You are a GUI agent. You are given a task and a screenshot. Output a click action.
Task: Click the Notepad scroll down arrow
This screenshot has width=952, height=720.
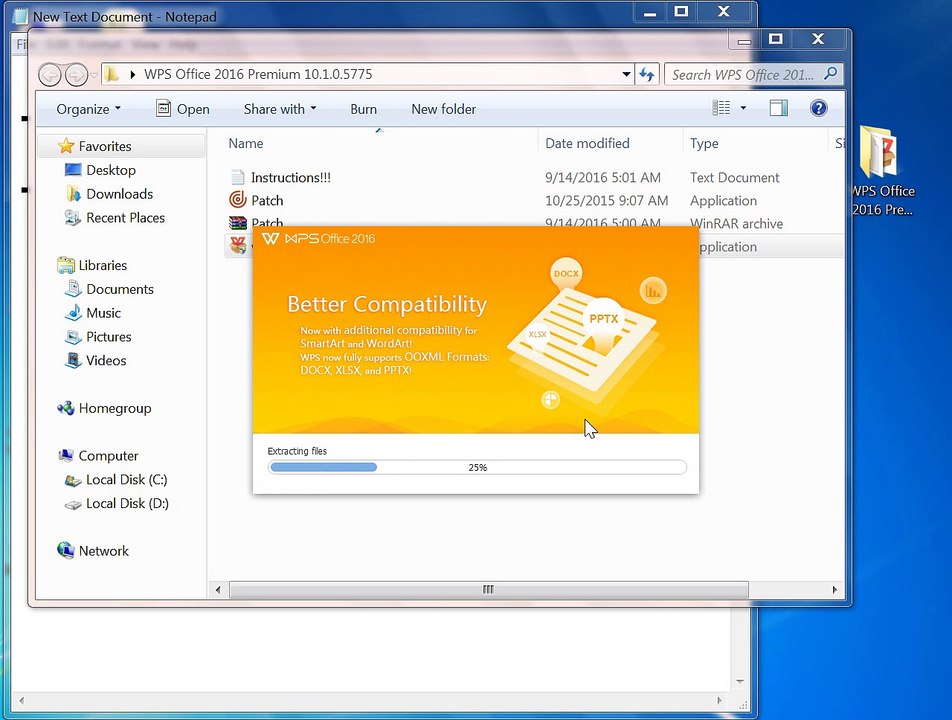740,682
